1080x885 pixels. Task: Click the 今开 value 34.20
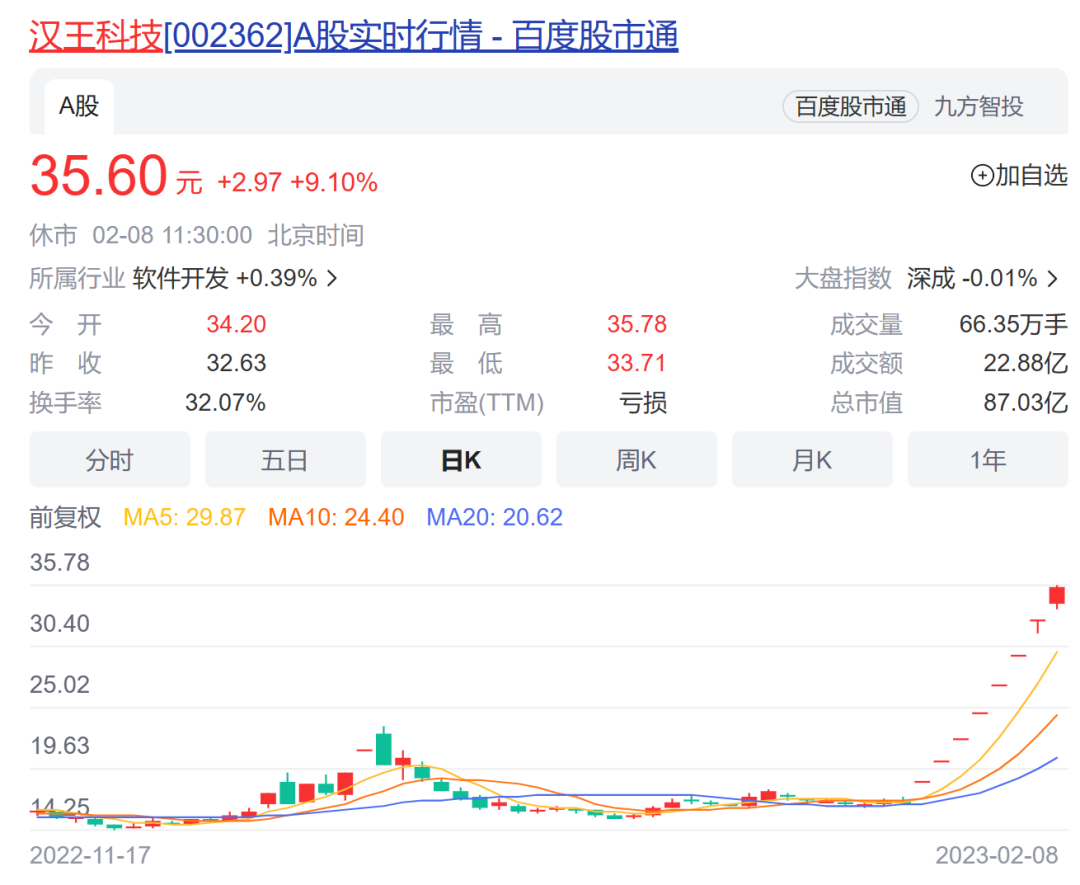pos(236,324)
